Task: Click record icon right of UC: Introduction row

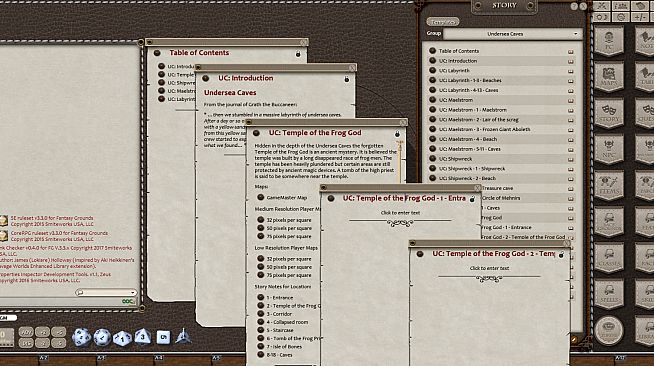Action: [571, 61]
